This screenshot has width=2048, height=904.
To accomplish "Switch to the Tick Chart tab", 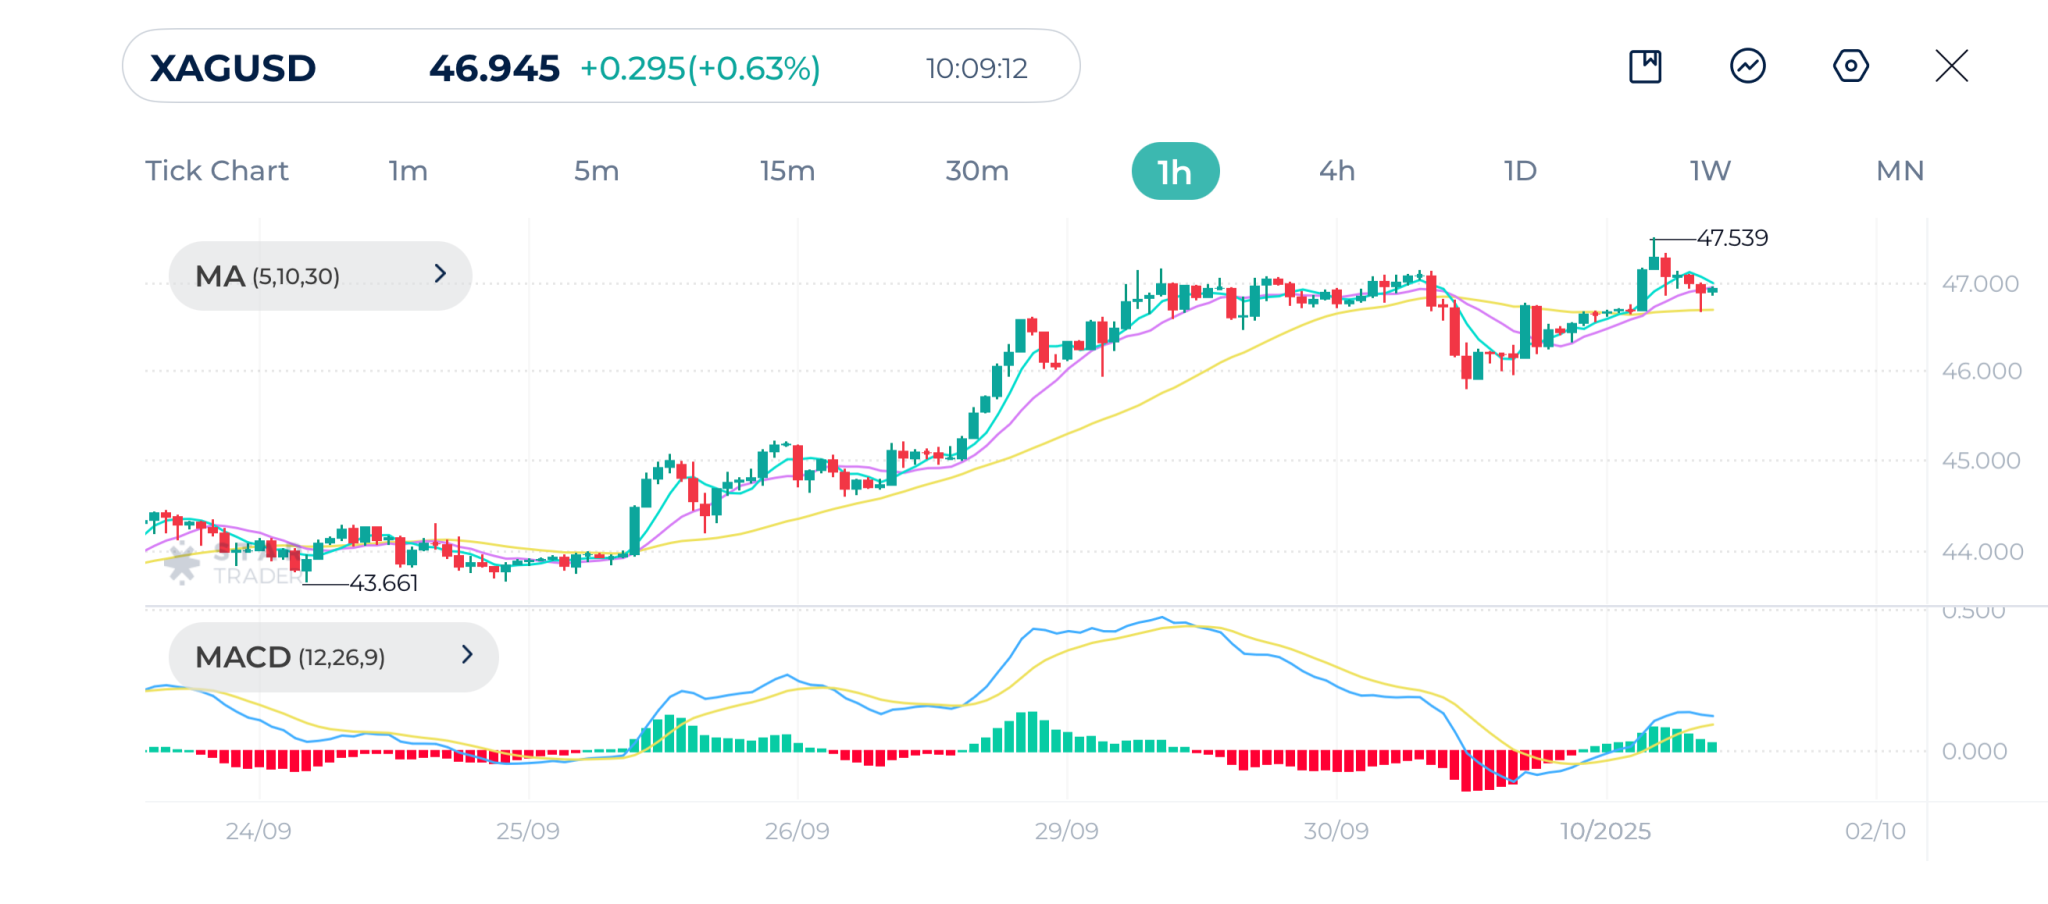I will 217,171.
